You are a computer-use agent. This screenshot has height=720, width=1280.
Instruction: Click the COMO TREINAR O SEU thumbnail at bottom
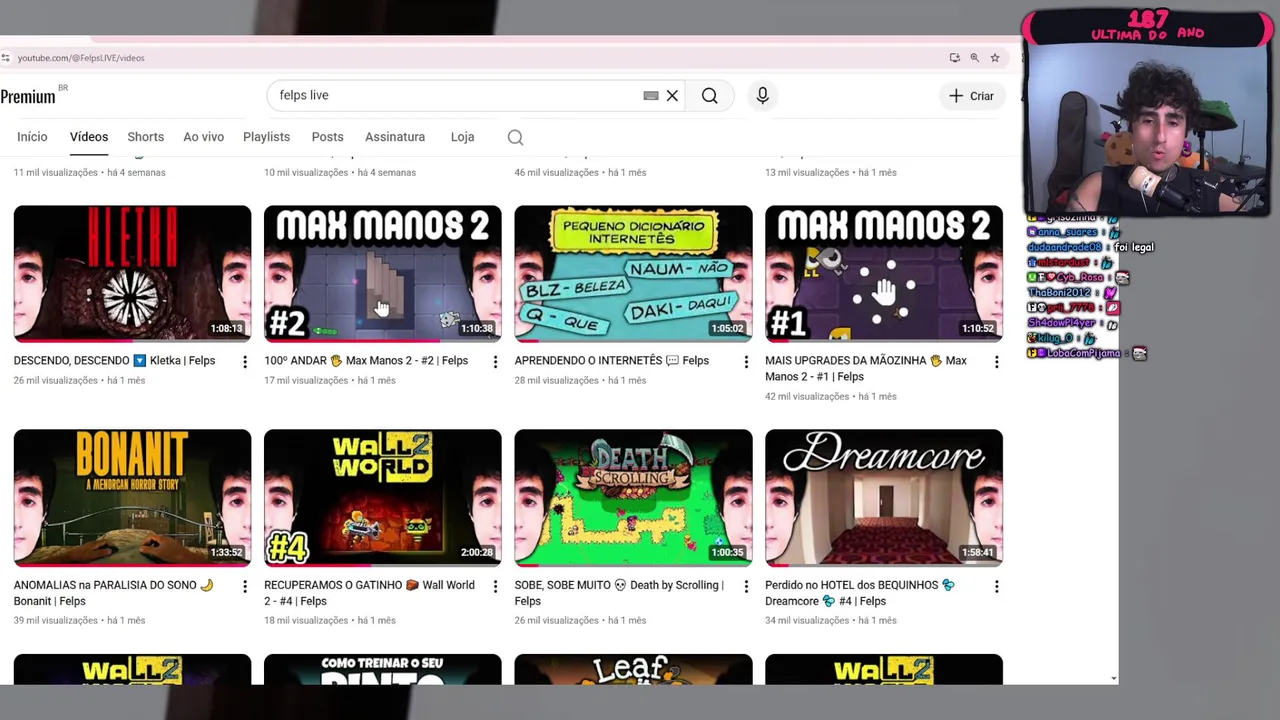pyautogui.click(x=383, y=670)
